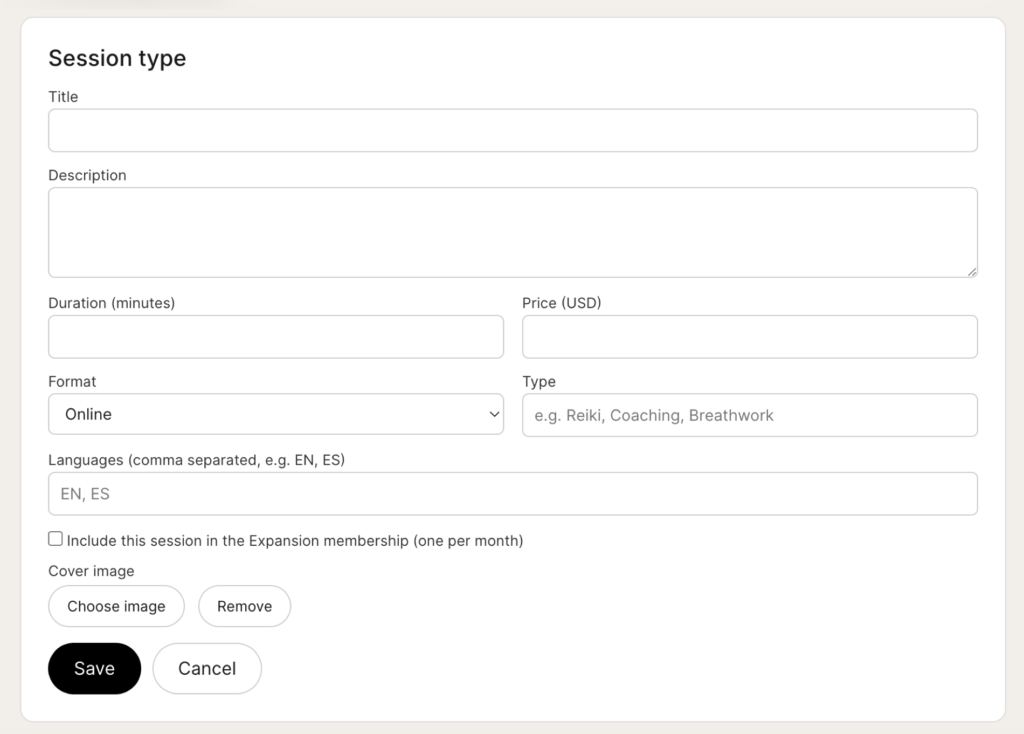Click the Languages input field
The height and width of the screenshot is (734, 1024).
coord(513,494)
